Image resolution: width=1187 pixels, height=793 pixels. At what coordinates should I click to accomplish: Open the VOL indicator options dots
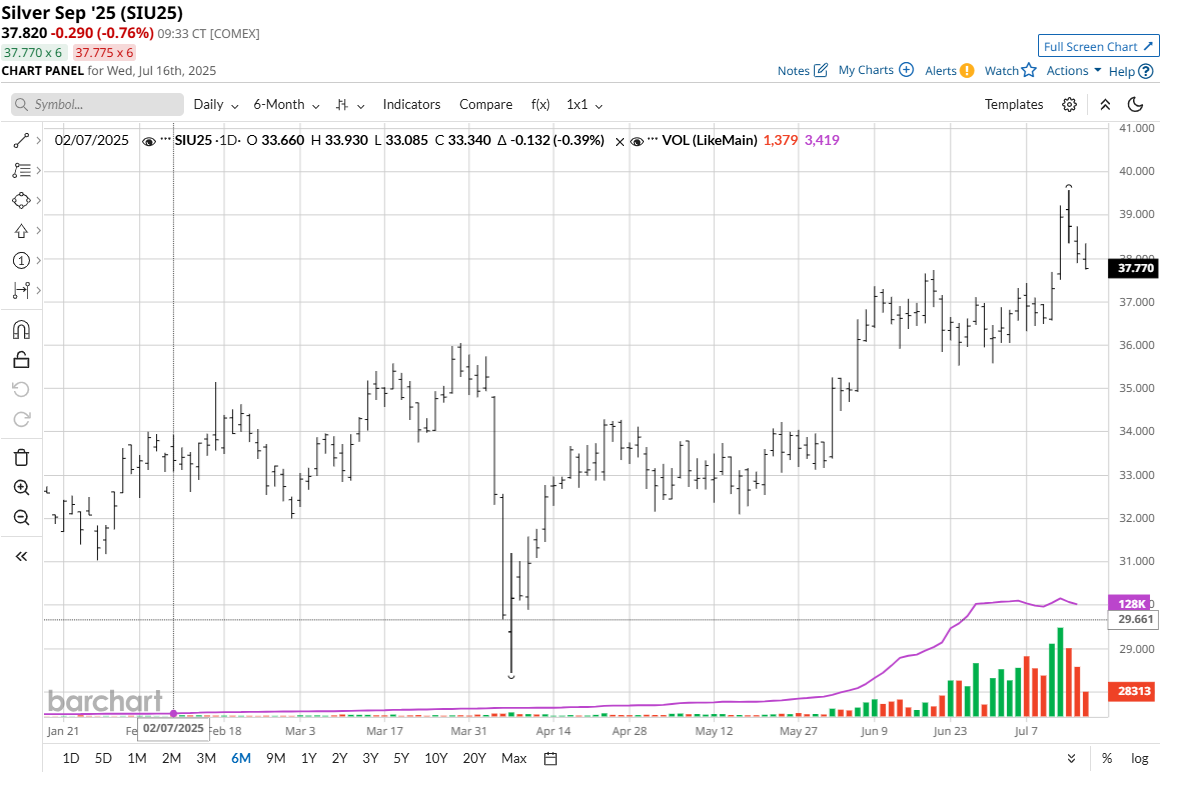(x=653, y=140)
